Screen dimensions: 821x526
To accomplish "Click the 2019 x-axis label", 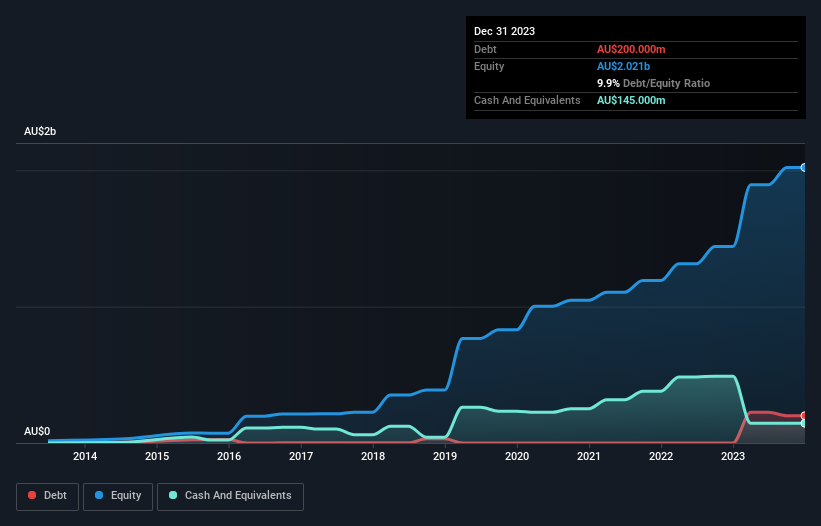I will tap(445, 456).
